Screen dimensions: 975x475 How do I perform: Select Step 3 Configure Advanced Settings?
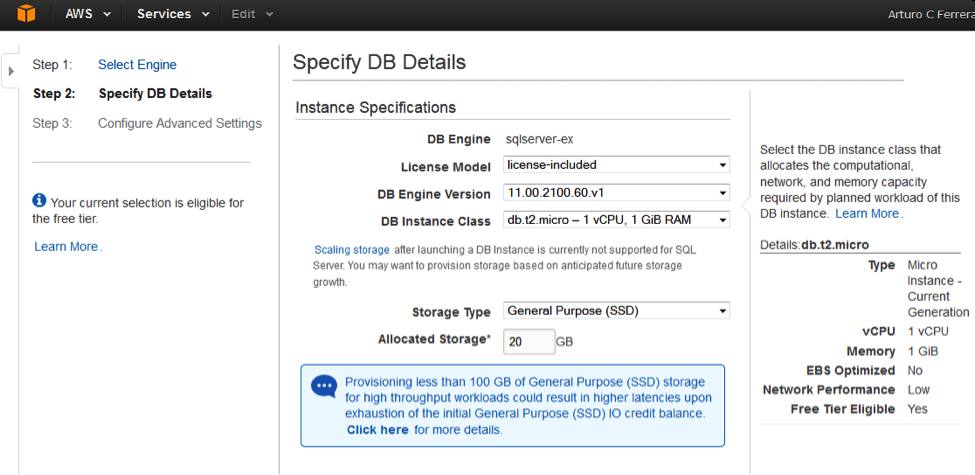point(180,123)
